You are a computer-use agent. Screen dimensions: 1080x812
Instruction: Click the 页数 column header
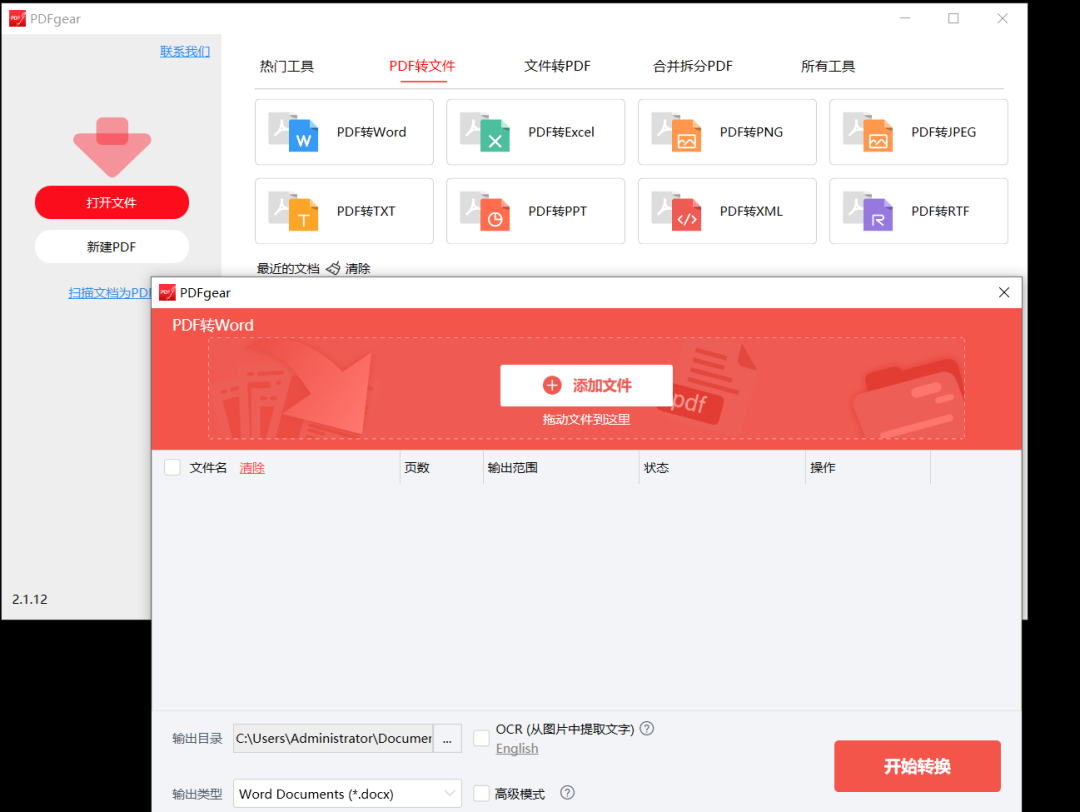pos(417,468)
